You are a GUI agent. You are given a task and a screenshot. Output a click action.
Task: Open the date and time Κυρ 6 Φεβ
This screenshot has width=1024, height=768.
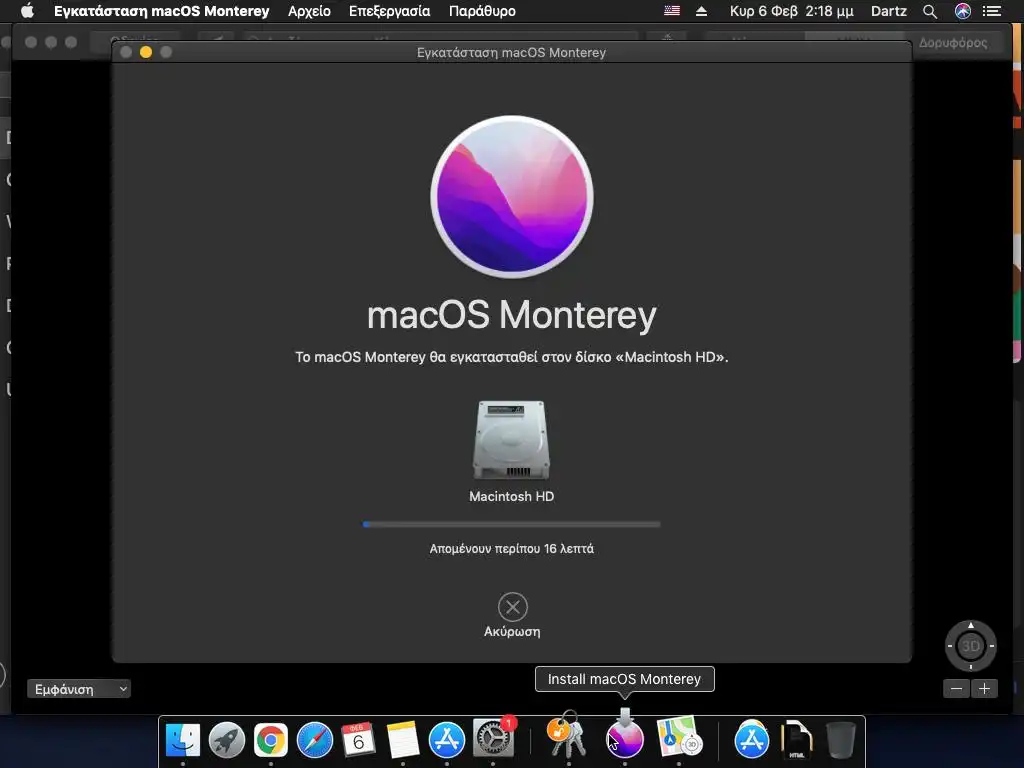point(792,11)
